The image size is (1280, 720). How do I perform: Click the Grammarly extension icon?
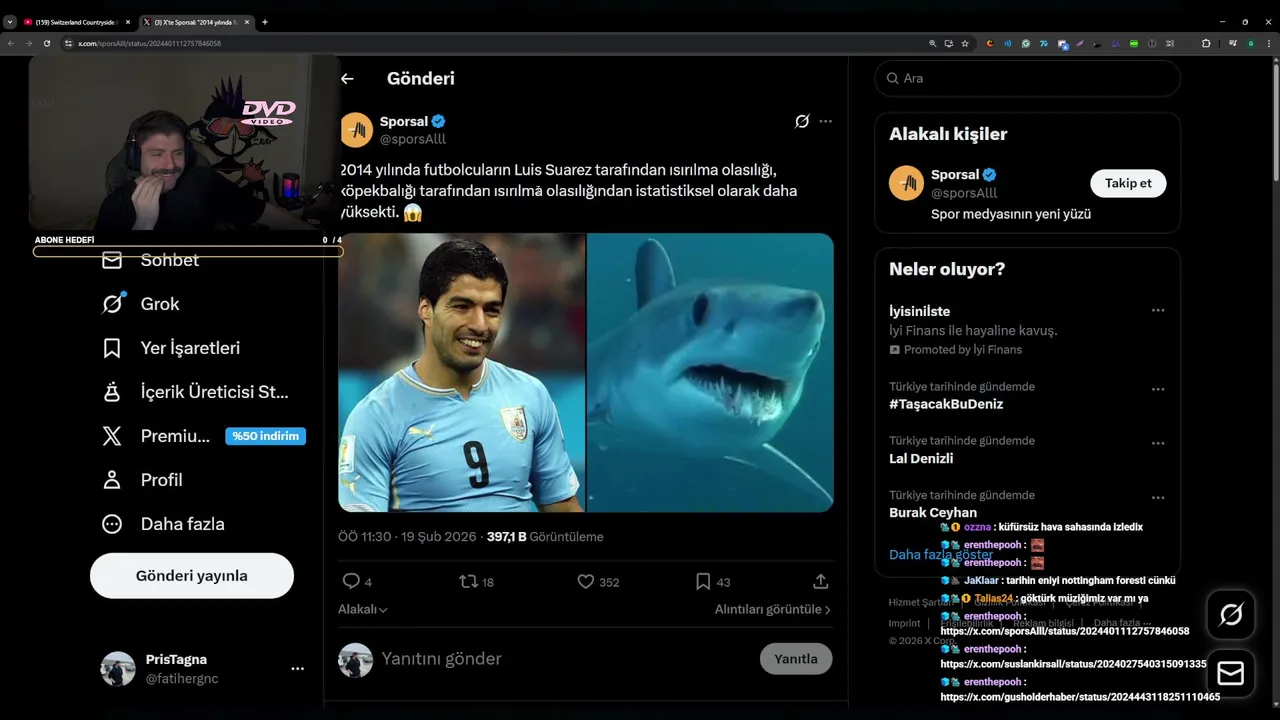pyautogui.click(x=1026, y=44)
